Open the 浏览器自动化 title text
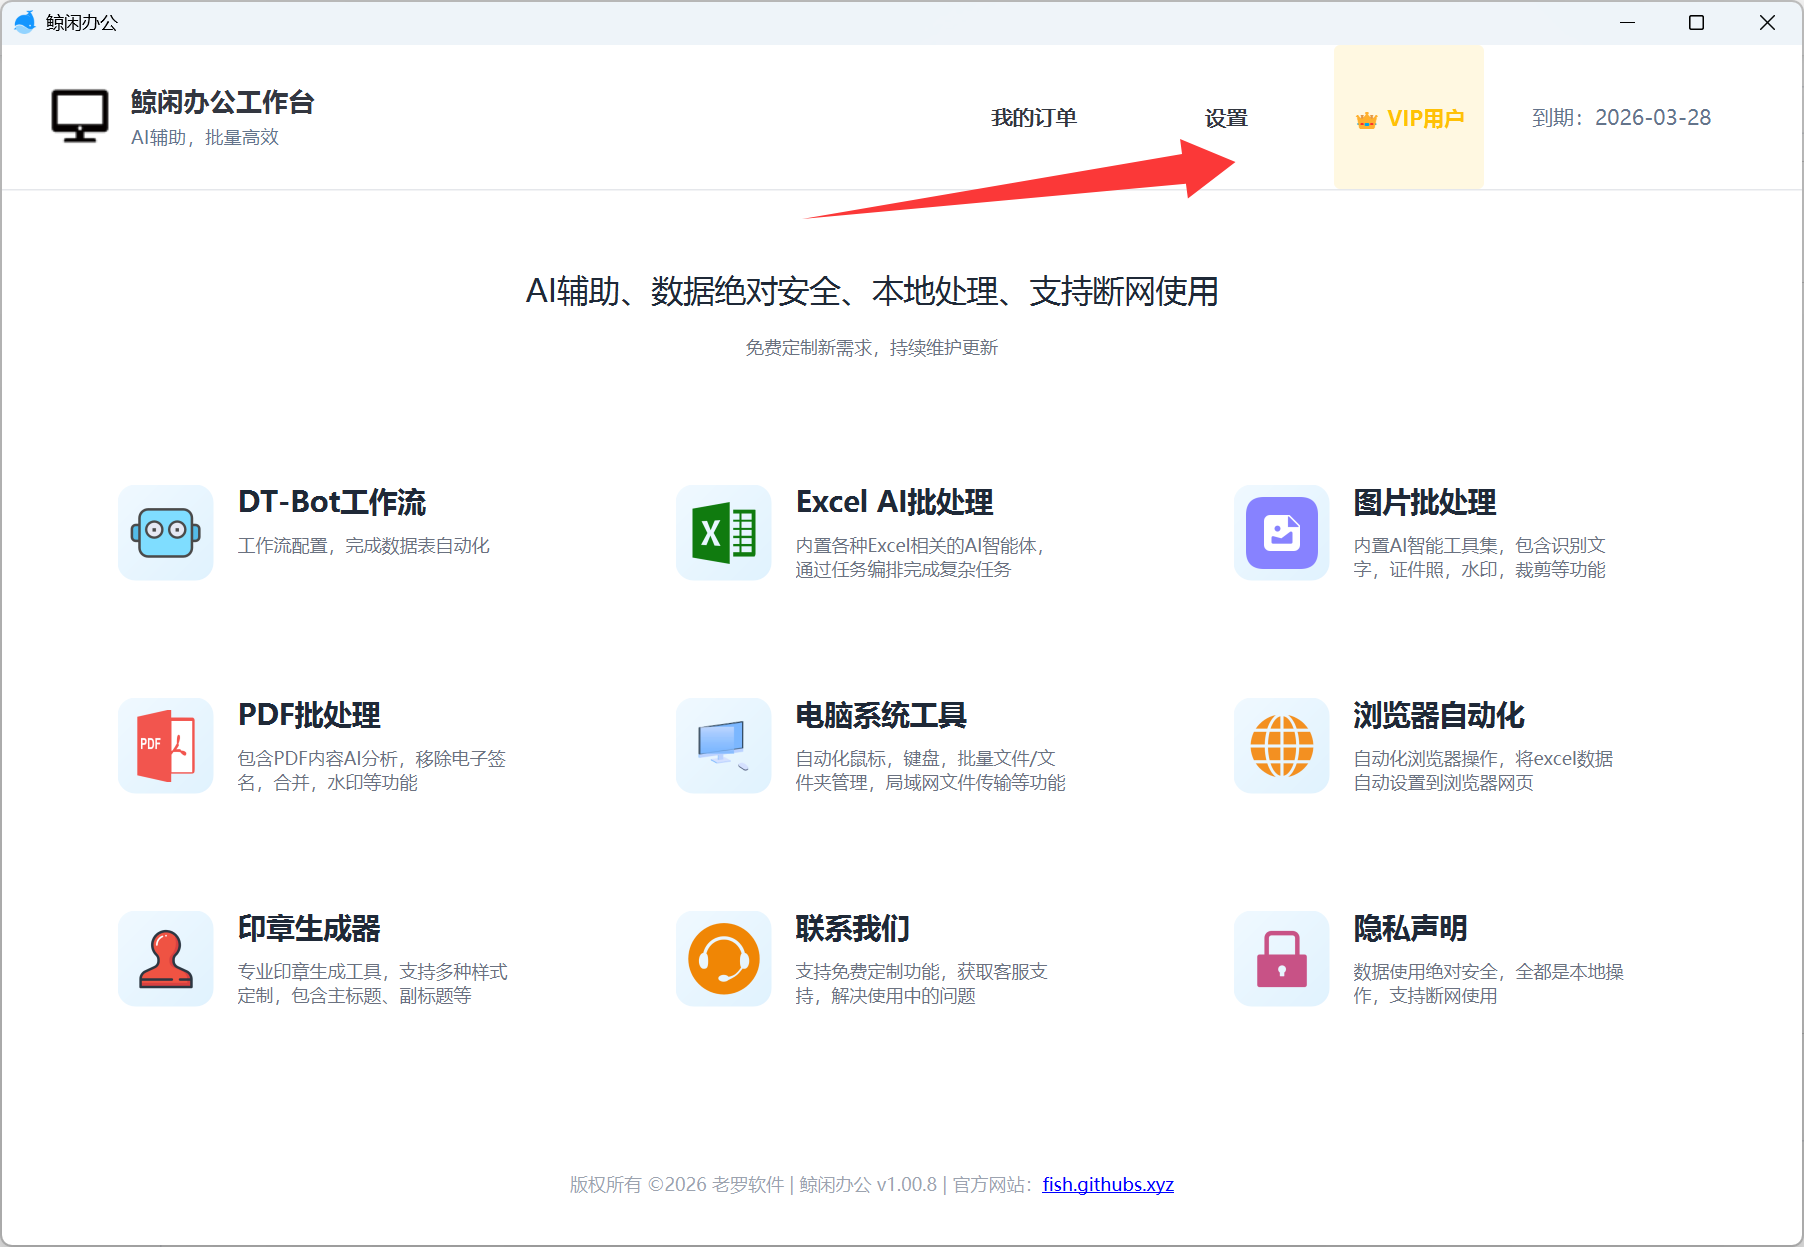This screenshot has width=1804, height=1247. (x=1438, y=715)
